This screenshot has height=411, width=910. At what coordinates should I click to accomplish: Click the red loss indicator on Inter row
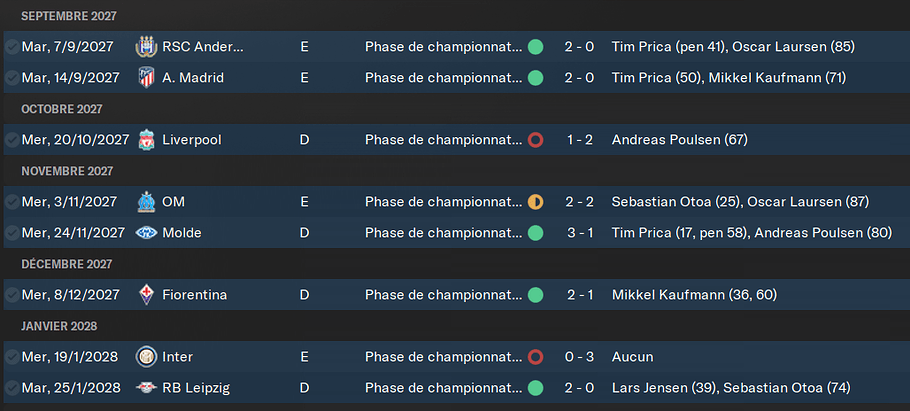tap(536, 357)
